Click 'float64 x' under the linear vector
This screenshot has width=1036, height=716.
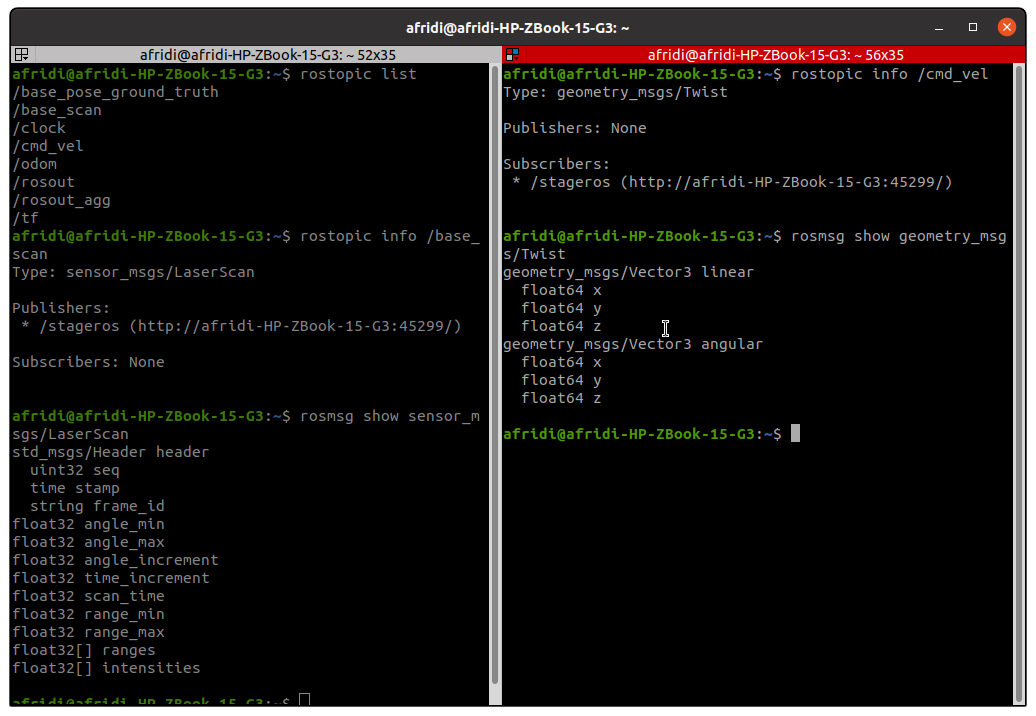click(561, 290)
